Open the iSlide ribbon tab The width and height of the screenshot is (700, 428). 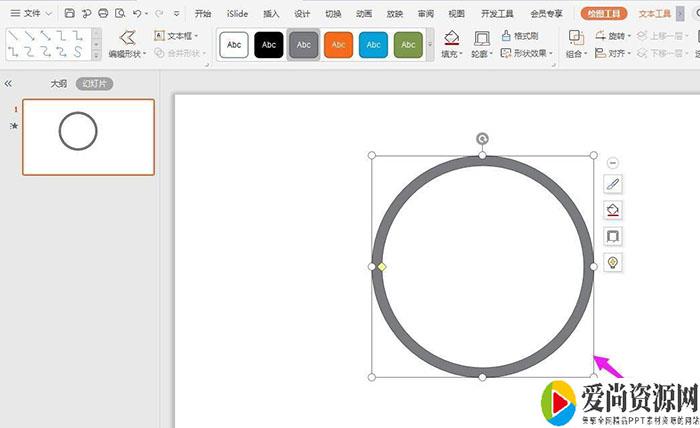tap(237, 14)
